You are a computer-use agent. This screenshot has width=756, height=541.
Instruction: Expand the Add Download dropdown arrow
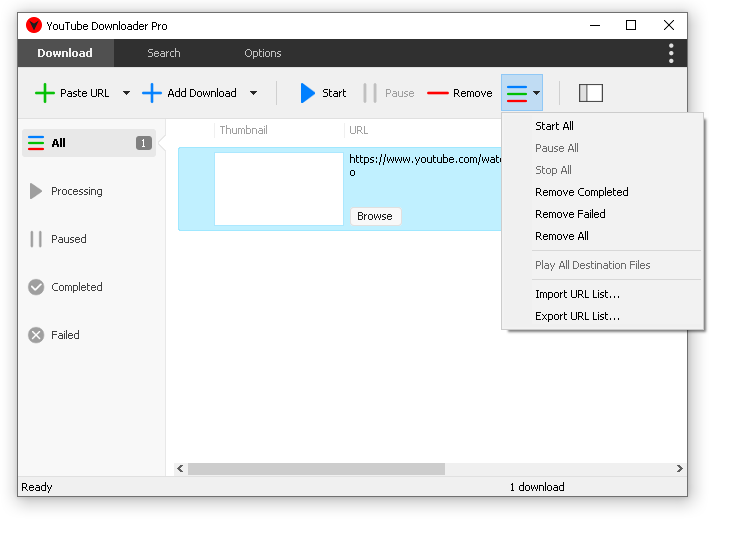254,93
